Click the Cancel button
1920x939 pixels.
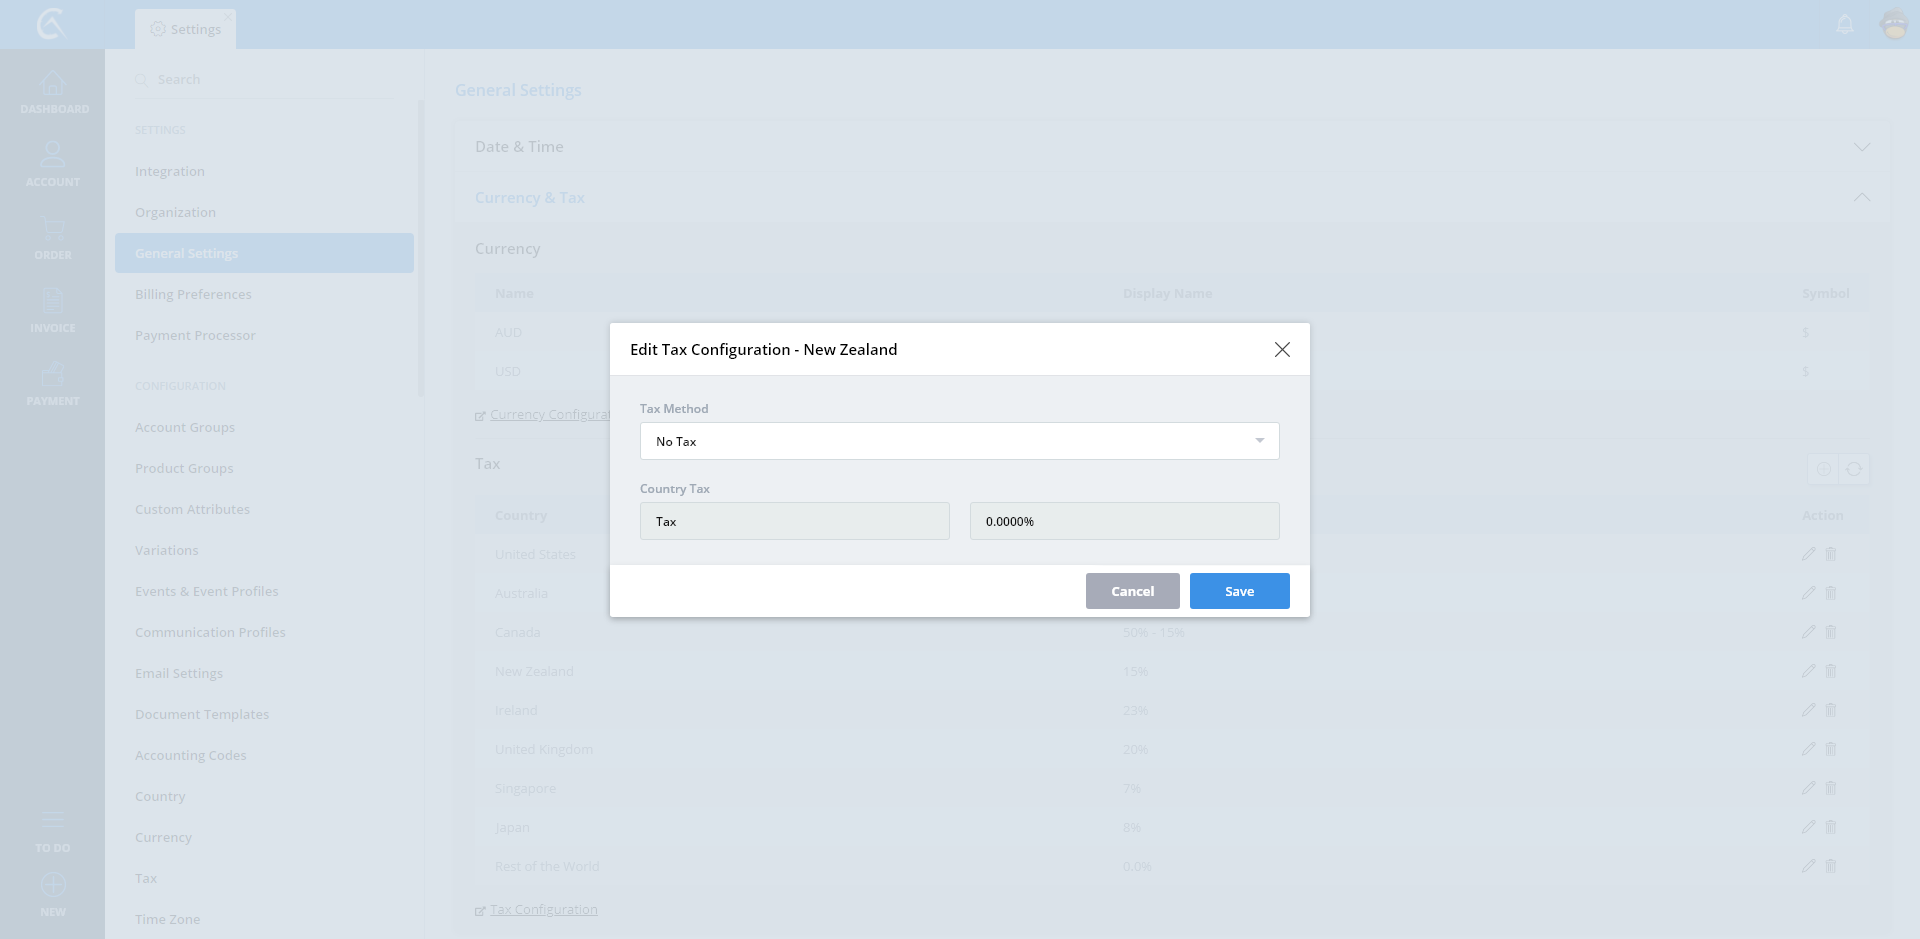pyautogui.click(x=1132, y=591)
